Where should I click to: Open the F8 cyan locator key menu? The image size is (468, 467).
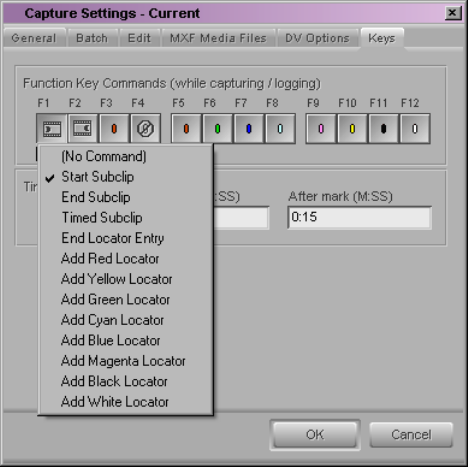coord(280,129)
